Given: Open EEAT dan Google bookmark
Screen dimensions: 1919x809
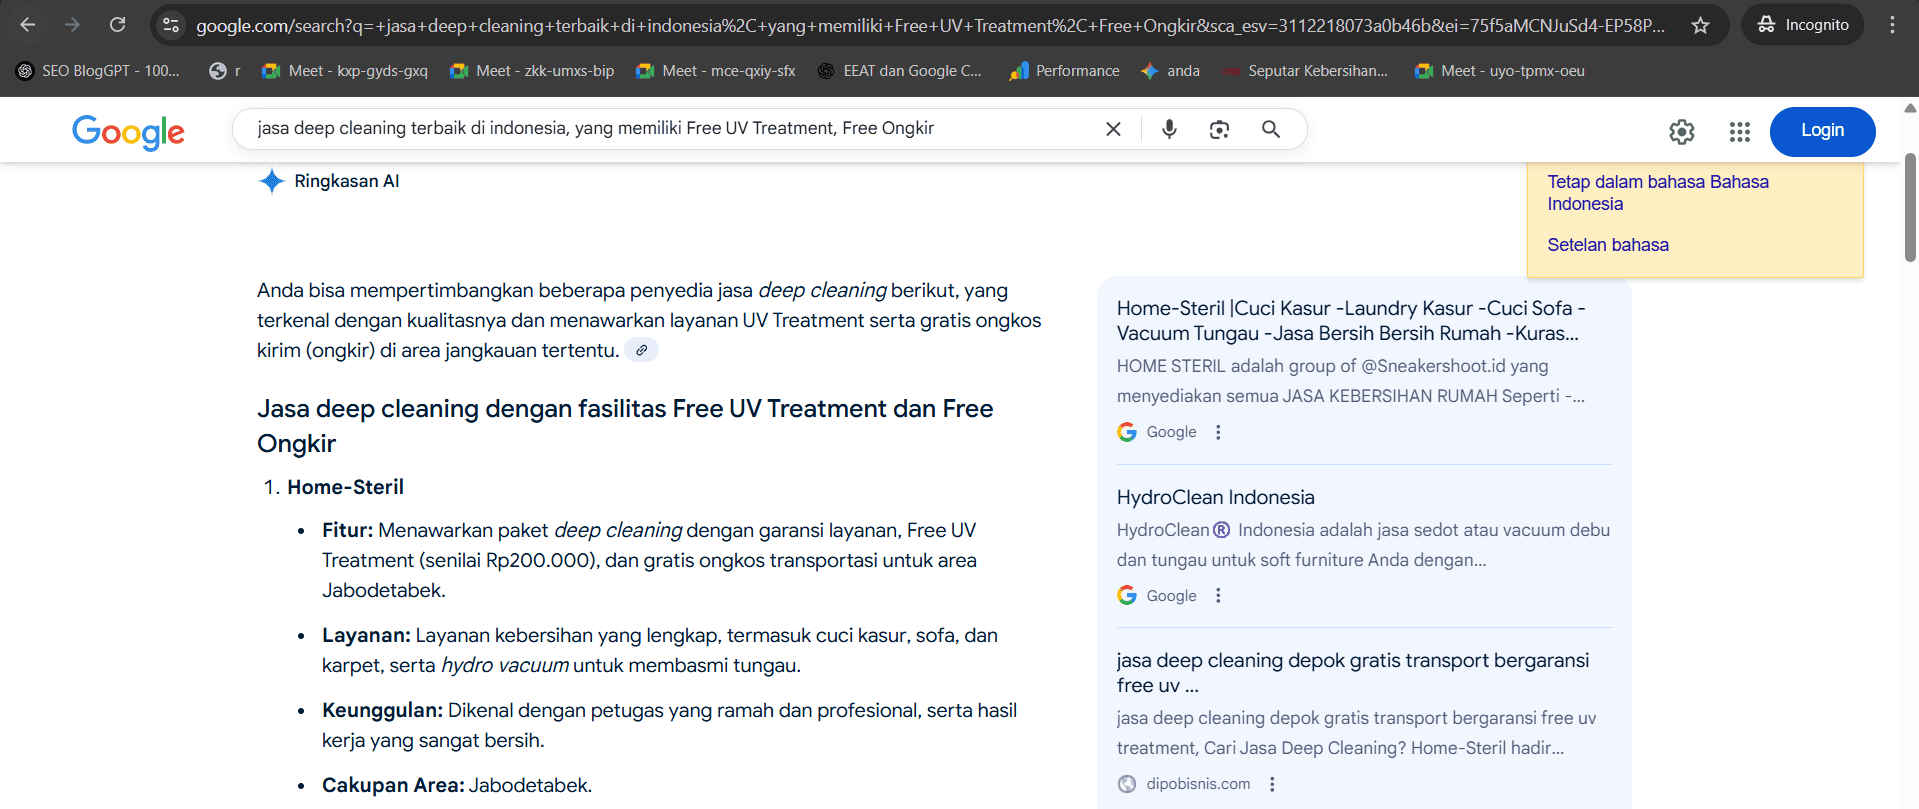Looking at the screenshot, I should tap(900, 71).
